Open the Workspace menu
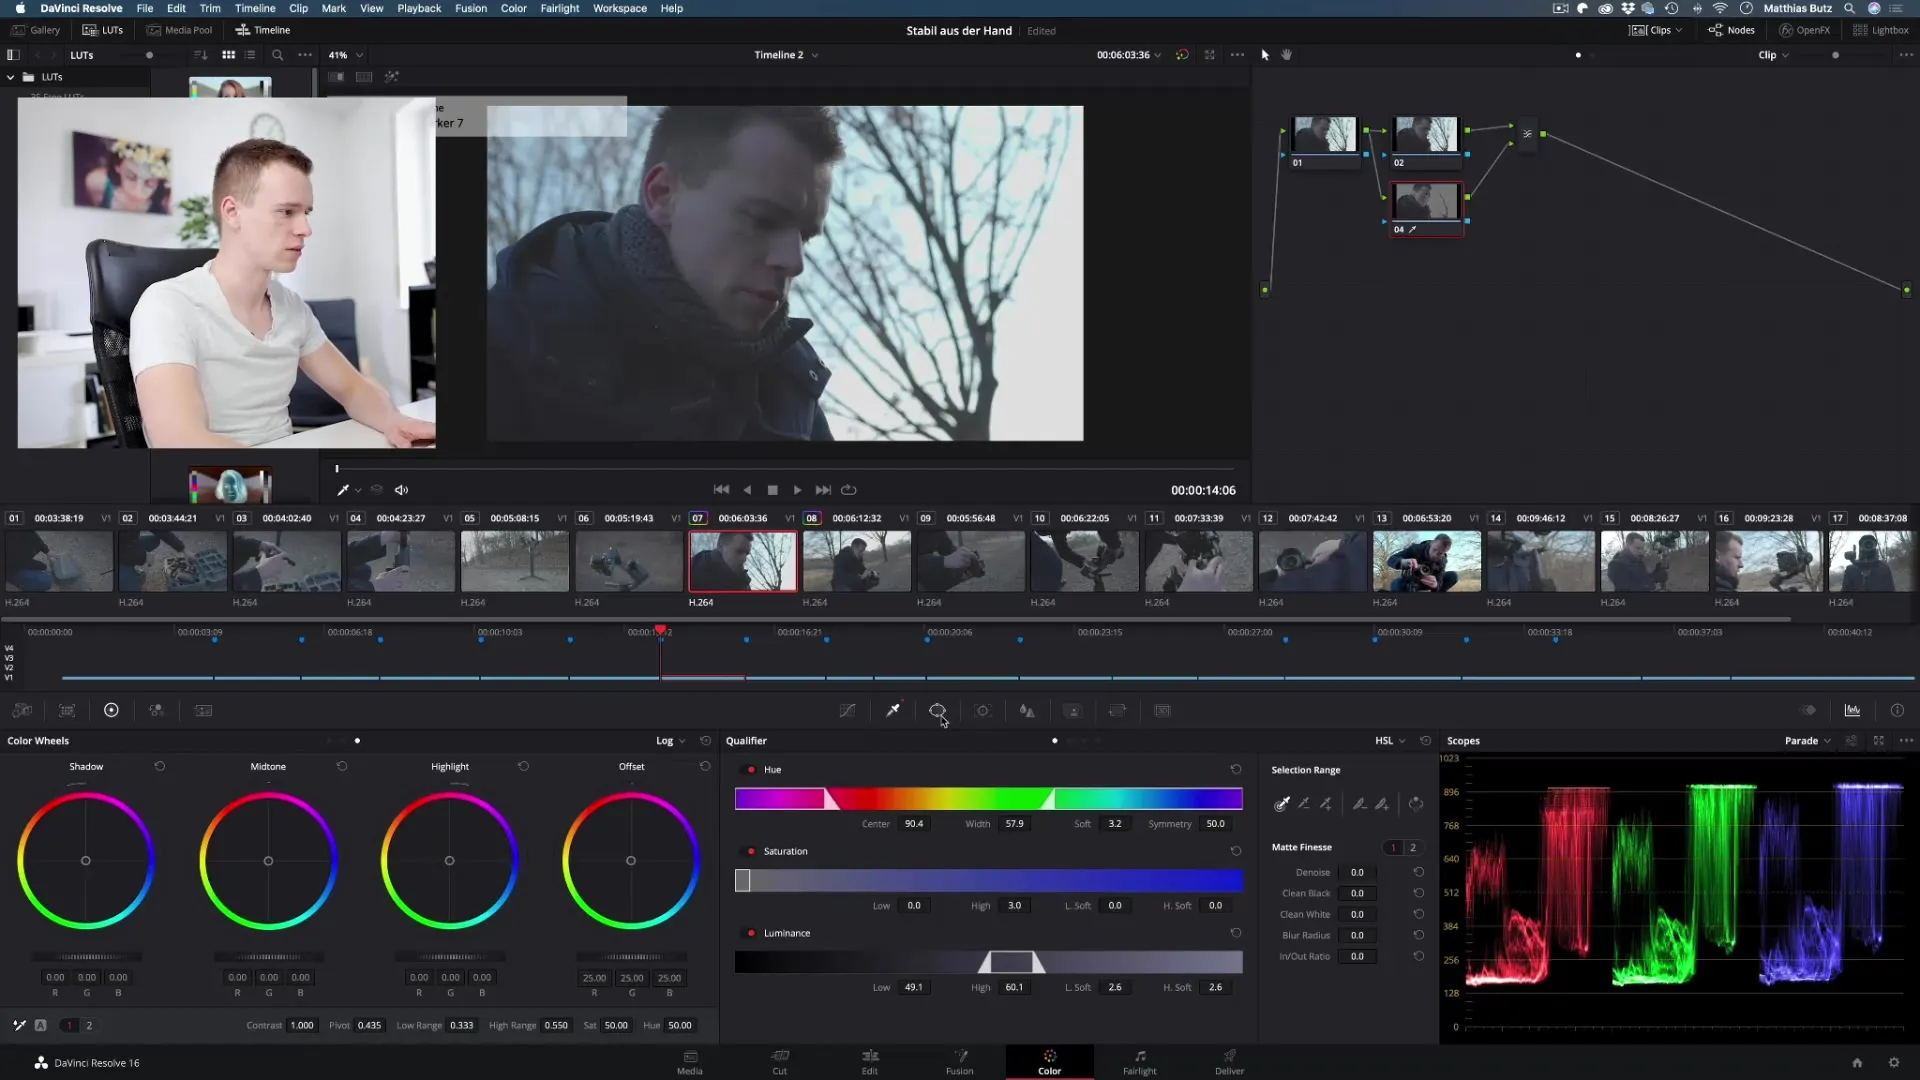This screenshot has width=1920, height=1080. (620, 8)
